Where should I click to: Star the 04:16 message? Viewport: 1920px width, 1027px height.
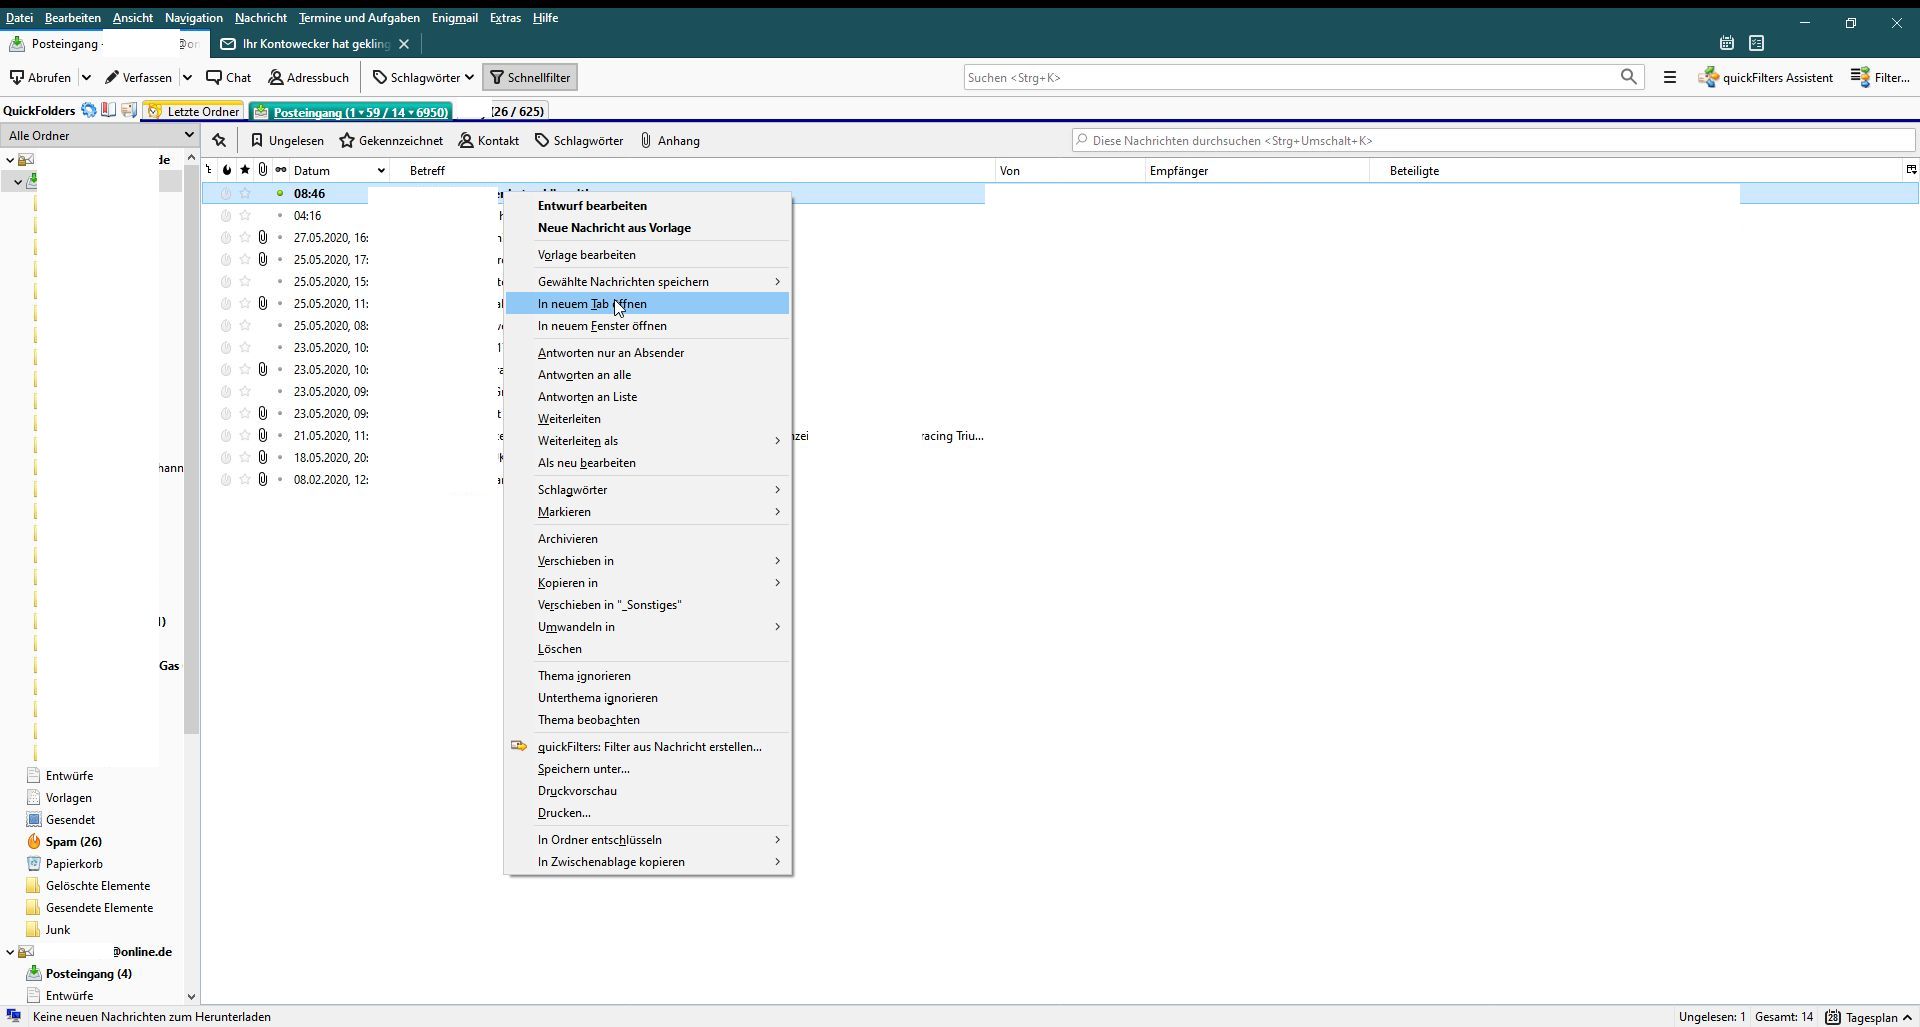(x=245, y=216)
